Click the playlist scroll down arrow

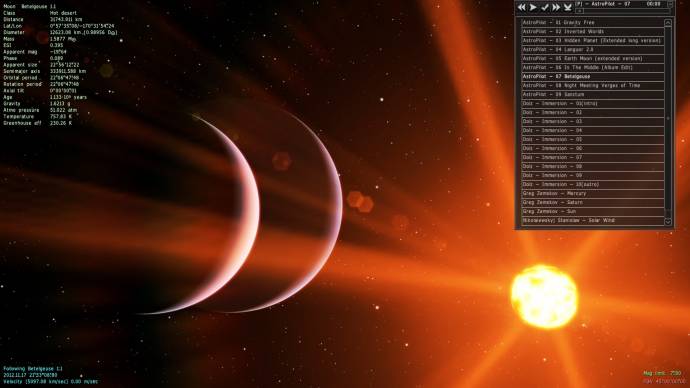click(668, 222)
